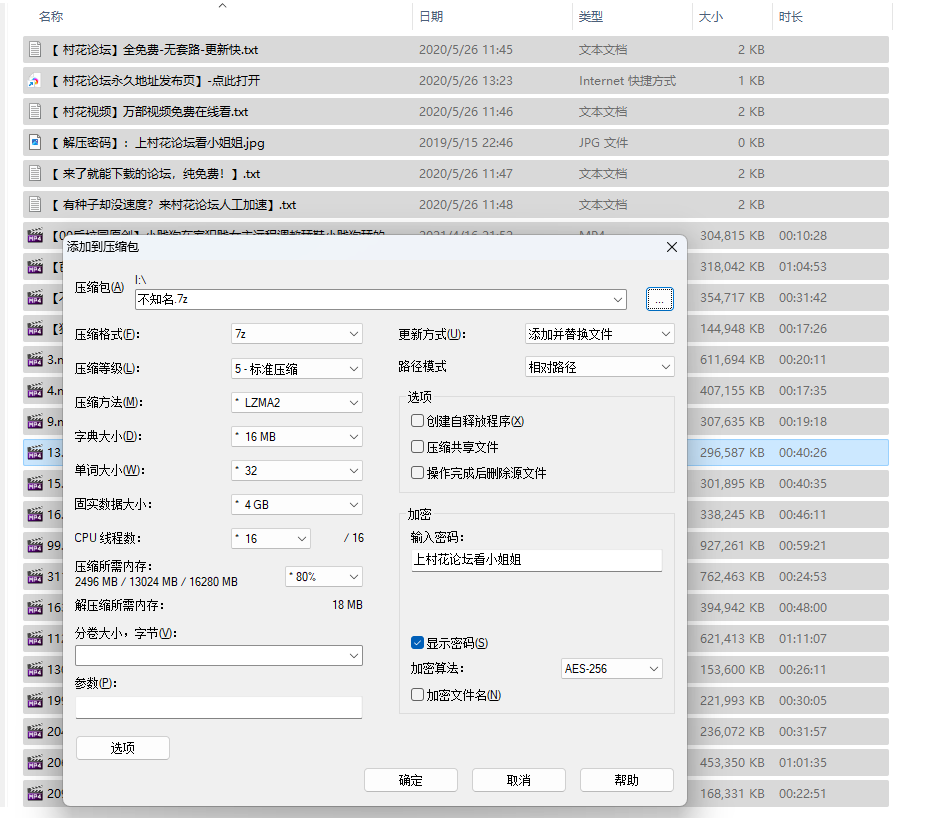Click the Internet shortcut icon in the file list

tap(35, 80)
